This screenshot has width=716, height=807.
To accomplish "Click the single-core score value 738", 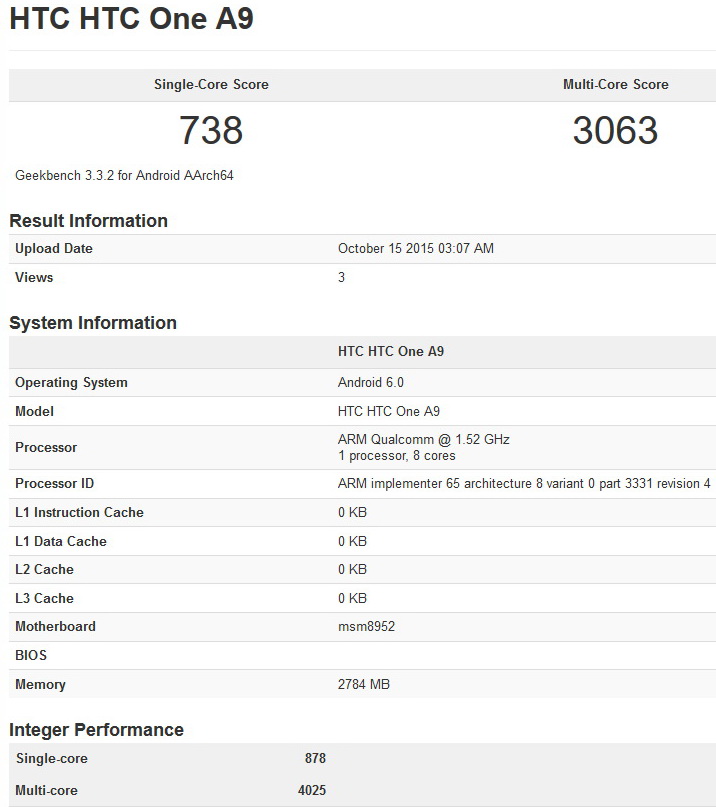I will pos(211,130).
